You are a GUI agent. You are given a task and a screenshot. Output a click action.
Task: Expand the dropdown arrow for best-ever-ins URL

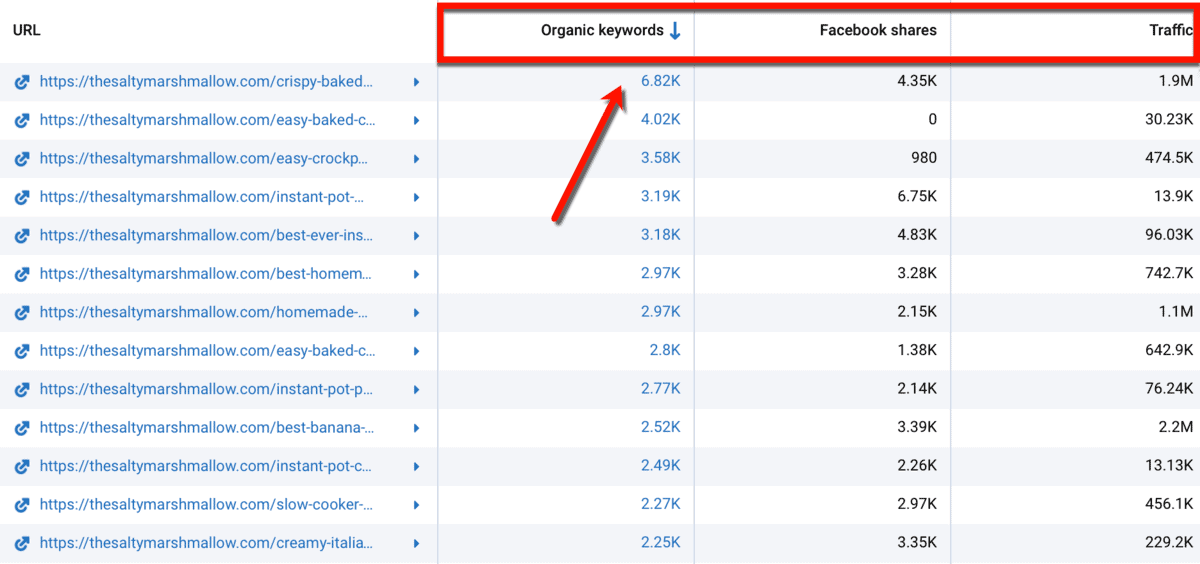coord(417,235)
